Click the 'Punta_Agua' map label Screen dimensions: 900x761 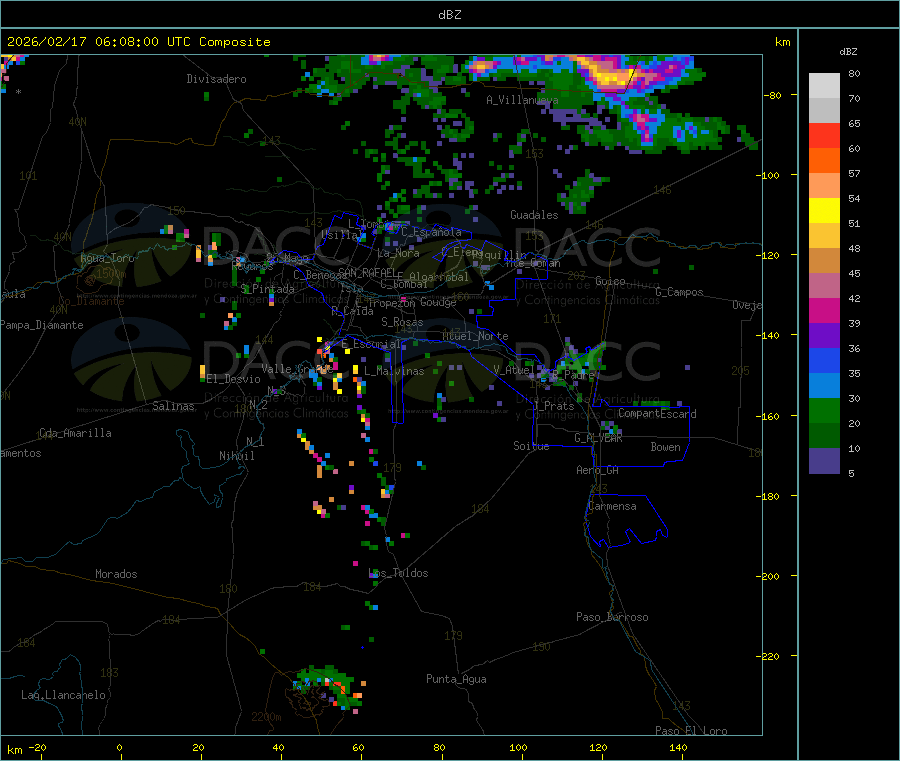(x=456, y=679)
